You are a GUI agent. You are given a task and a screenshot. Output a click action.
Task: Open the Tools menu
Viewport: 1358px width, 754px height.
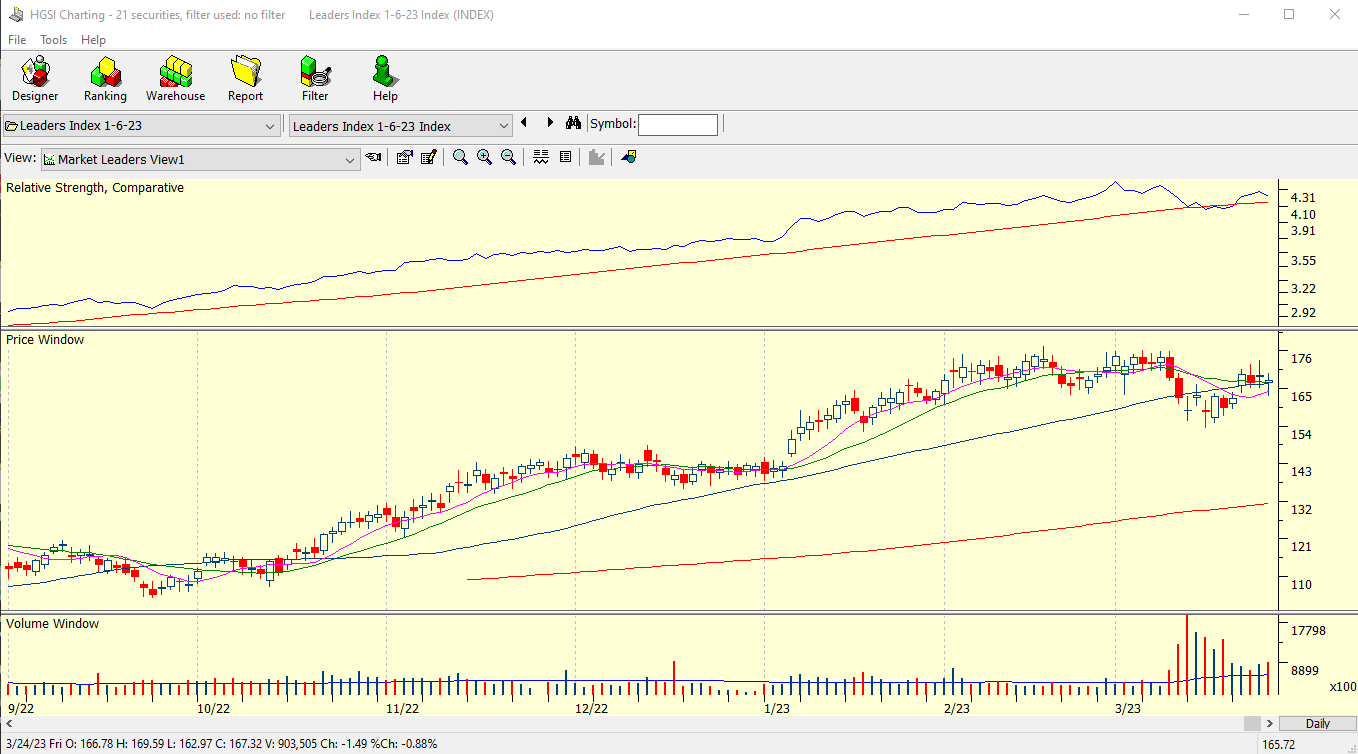54,40
